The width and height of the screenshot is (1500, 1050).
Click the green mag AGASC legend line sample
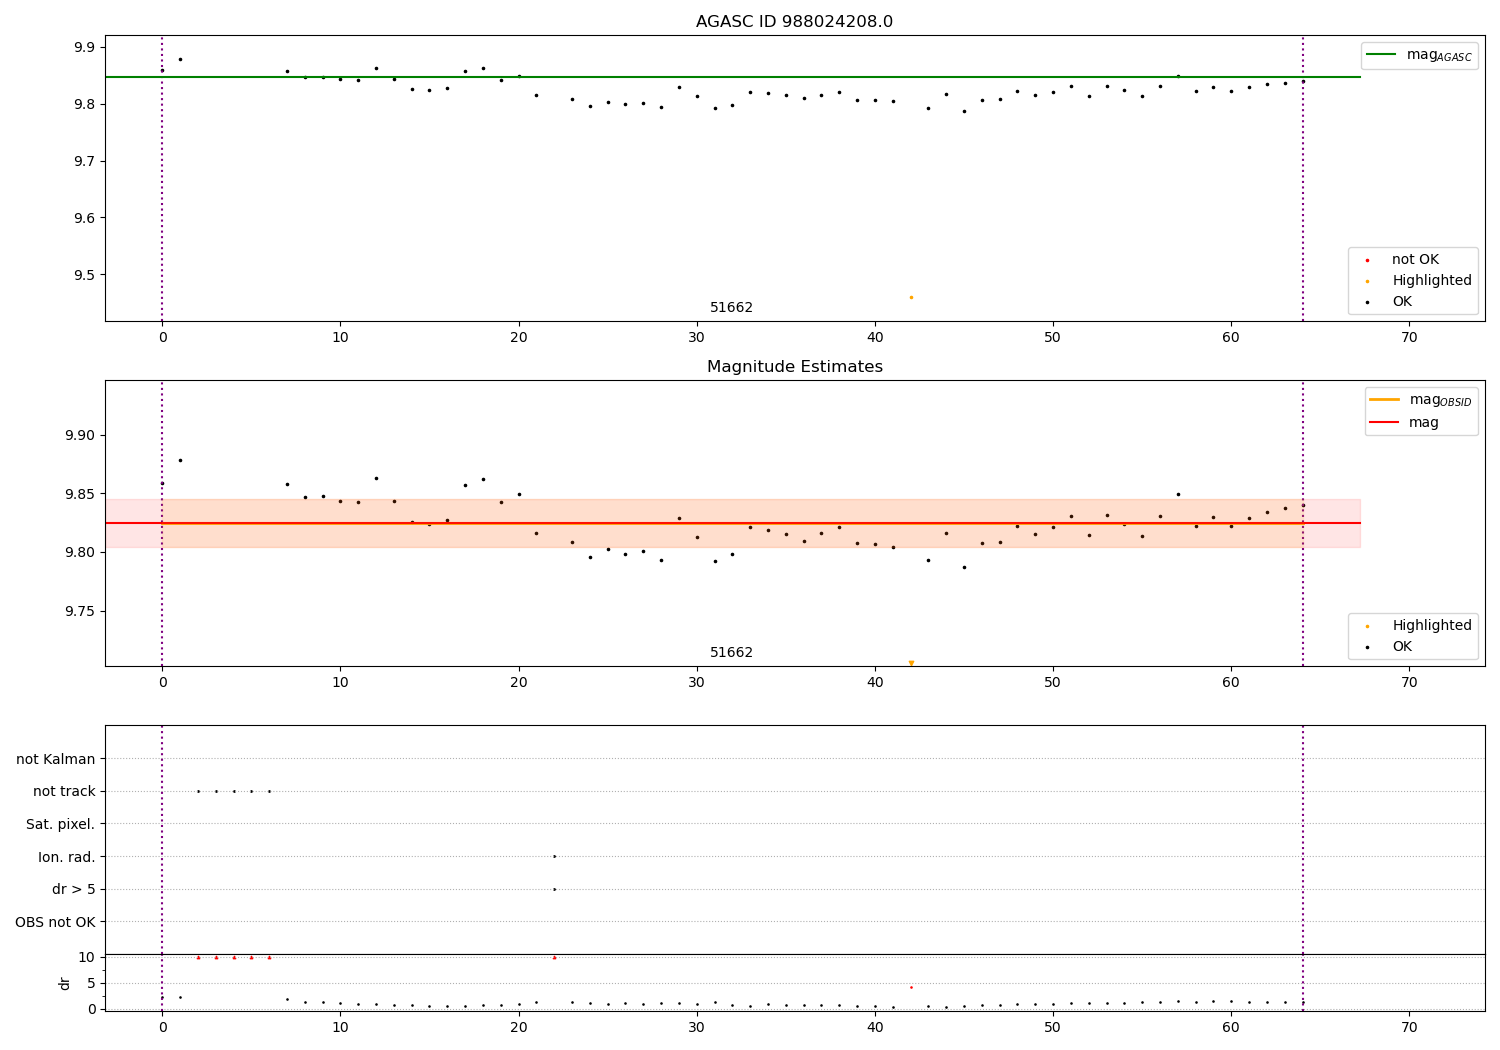pos(1382,55)
